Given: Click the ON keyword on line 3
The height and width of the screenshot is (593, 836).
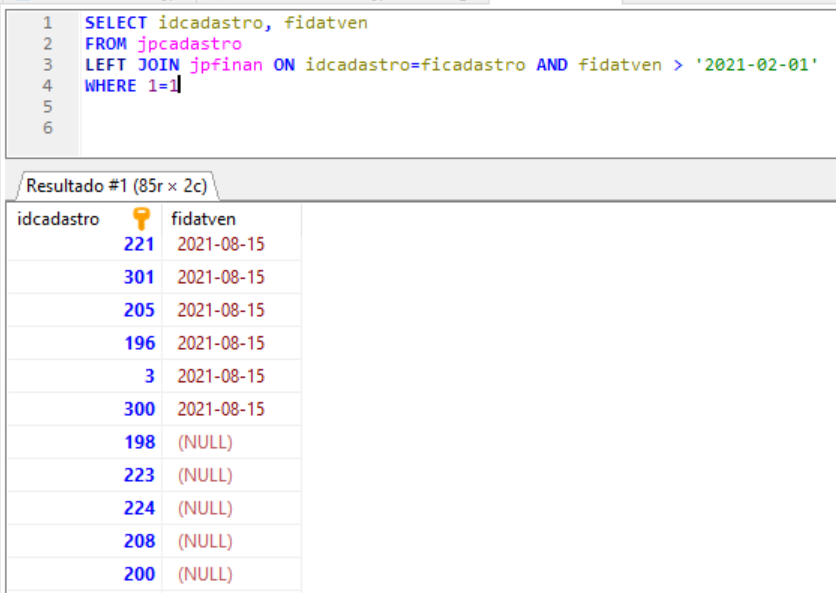Looking at the screenshot, I should 284,65.
